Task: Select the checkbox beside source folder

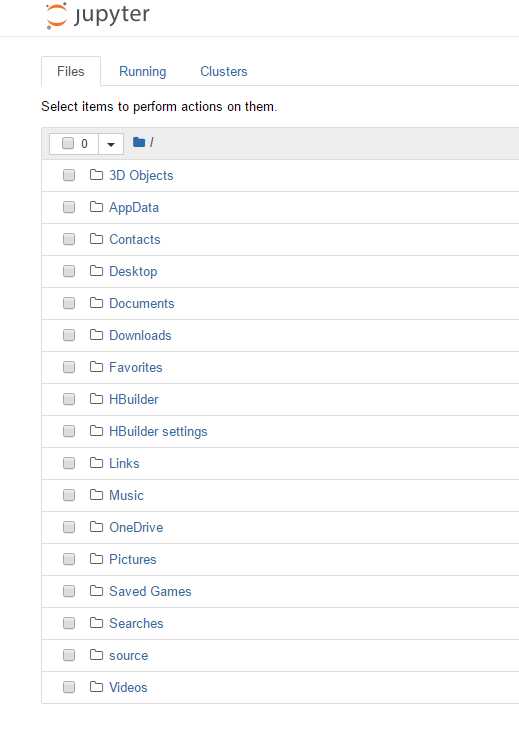Action: coord(69,655)
